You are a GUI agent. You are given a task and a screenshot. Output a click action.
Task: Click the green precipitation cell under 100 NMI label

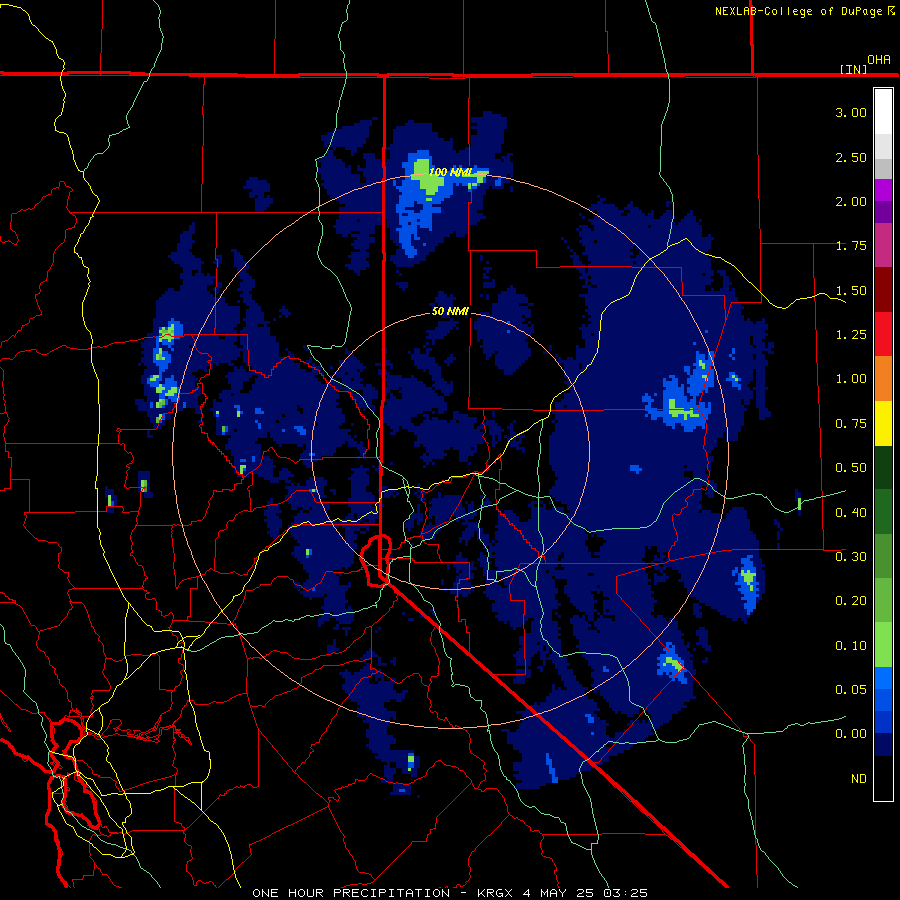pos(428,181)
